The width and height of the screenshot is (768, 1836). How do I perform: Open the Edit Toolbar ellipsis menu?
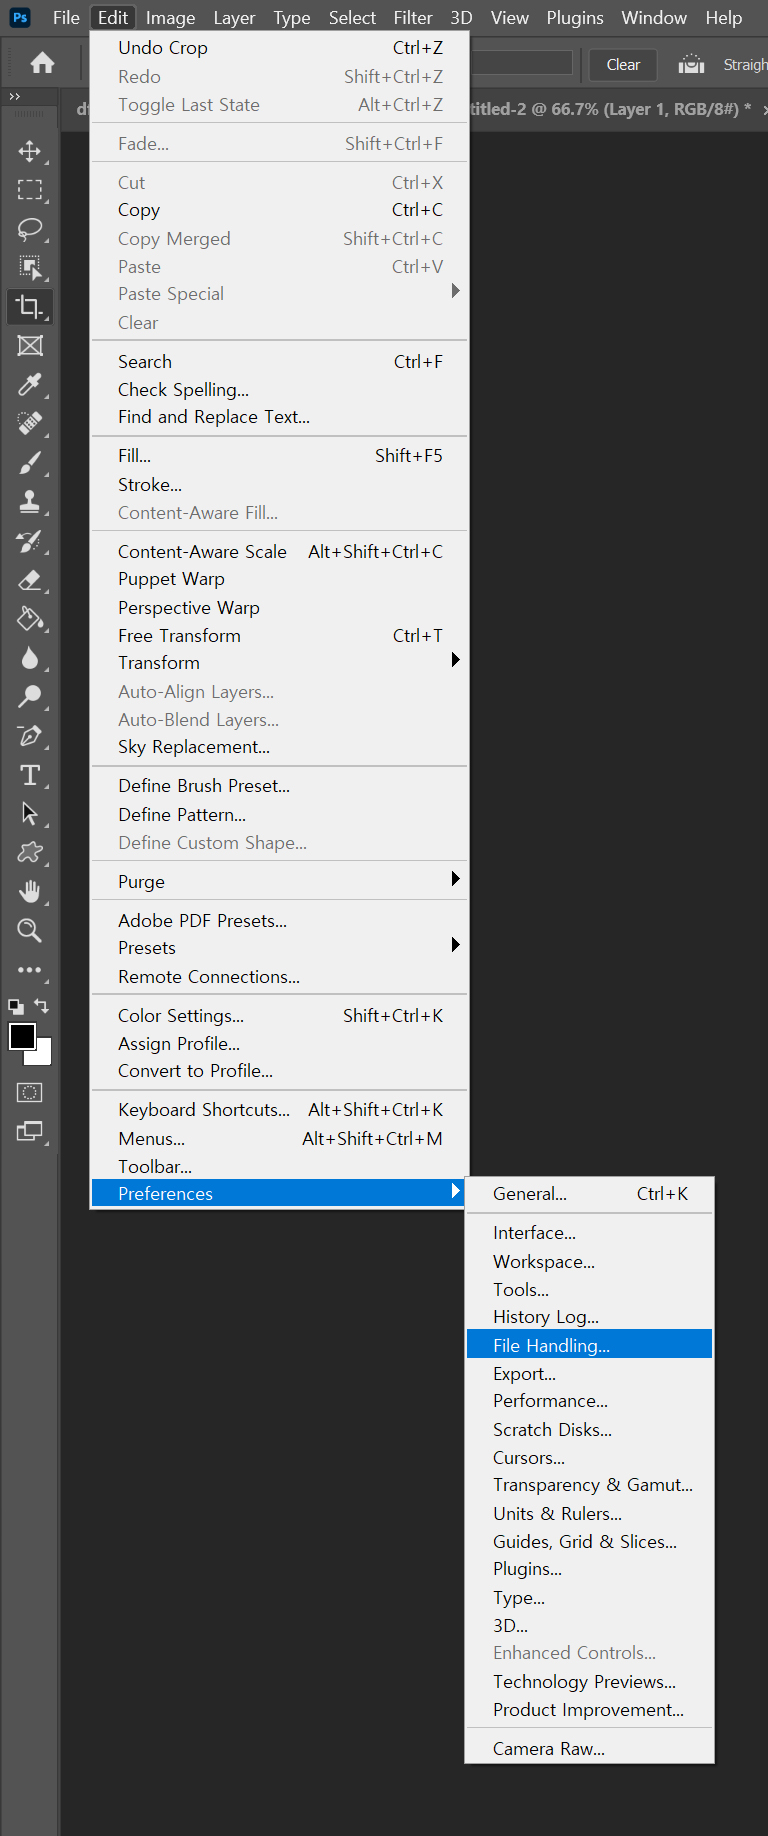pos(30,970)
